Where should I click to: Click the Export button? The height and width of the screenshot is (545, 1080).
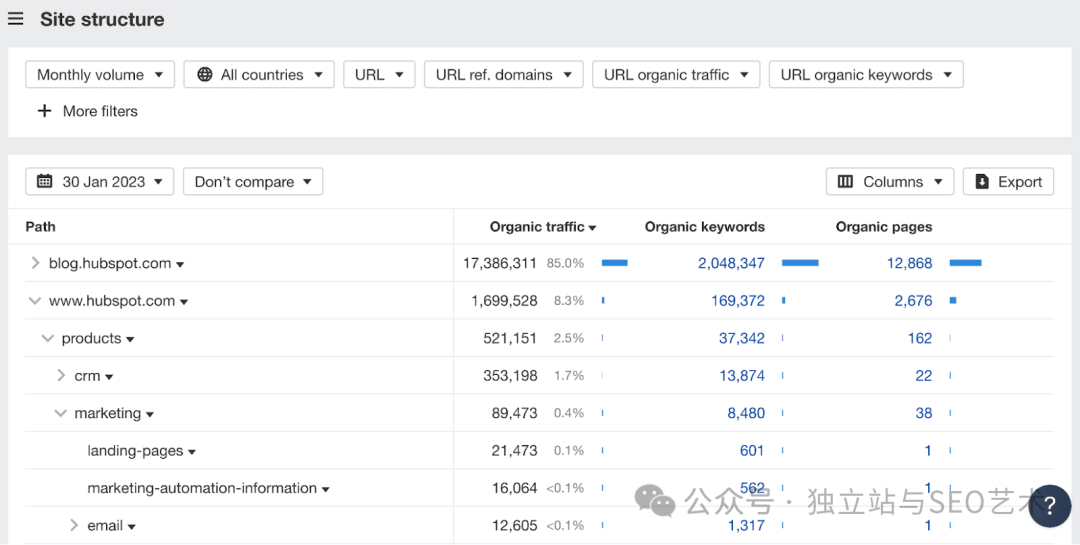(x=1008, y=181)
